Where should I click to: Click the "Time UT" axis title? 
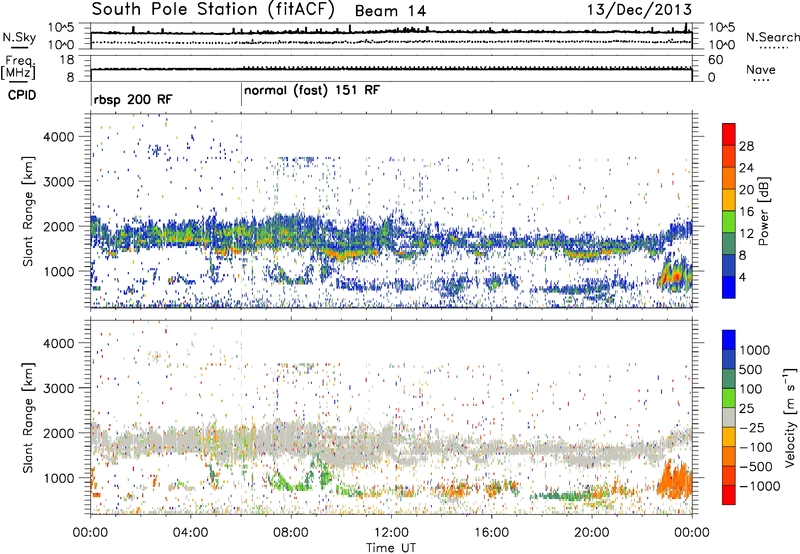[x=391, y=548]
